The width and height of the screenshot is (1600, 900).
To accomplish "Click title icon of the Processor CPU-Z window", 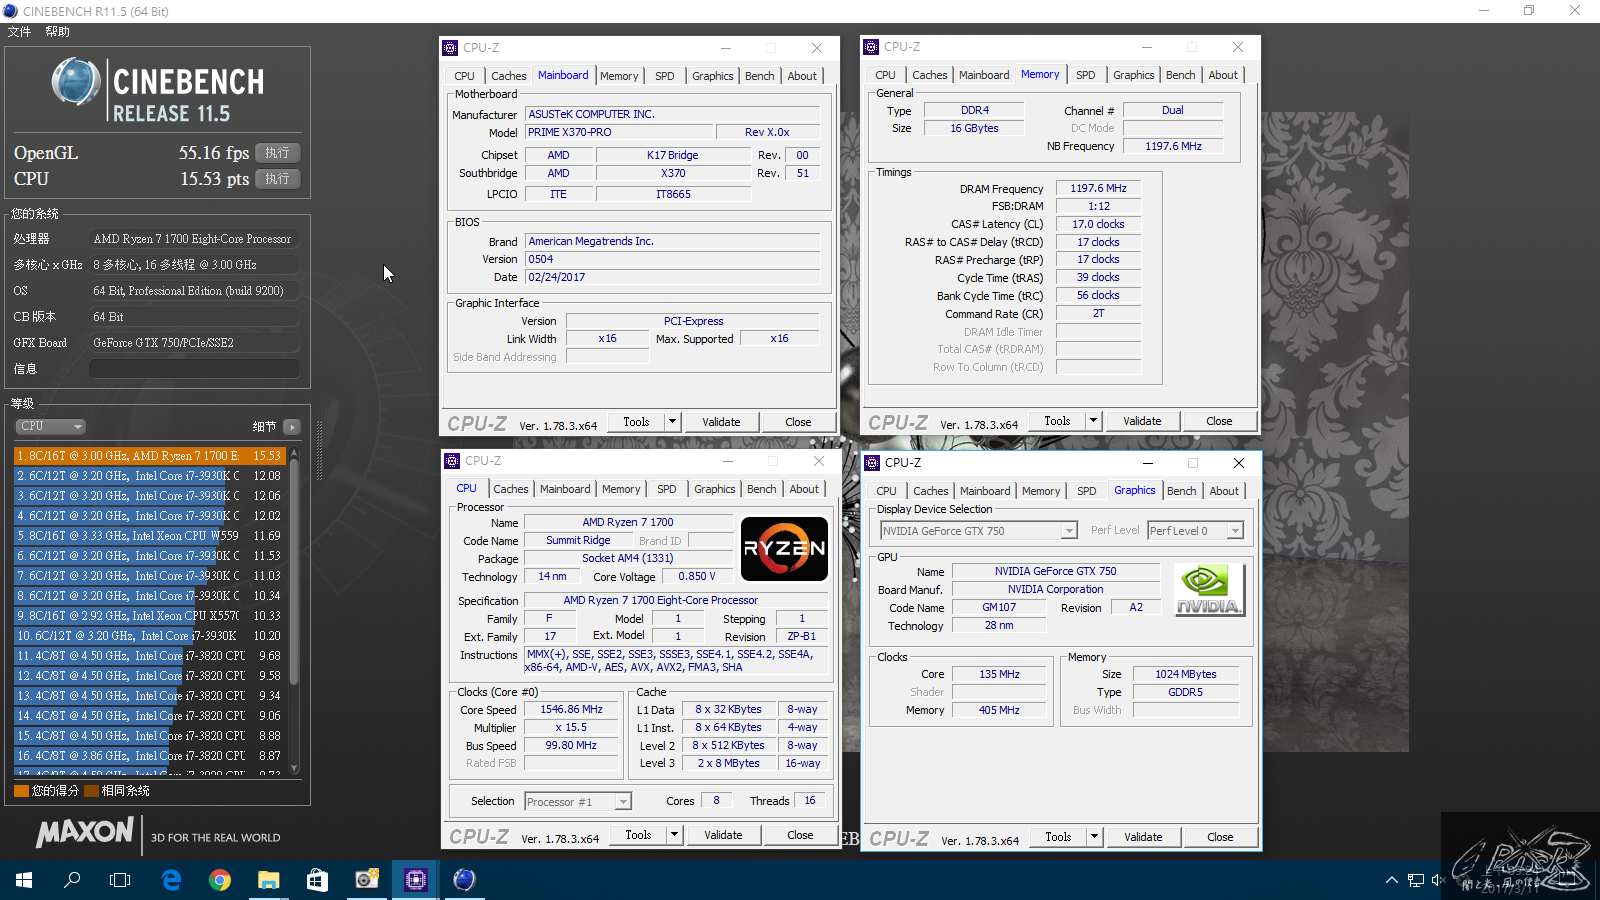I will tap(452, 461).
